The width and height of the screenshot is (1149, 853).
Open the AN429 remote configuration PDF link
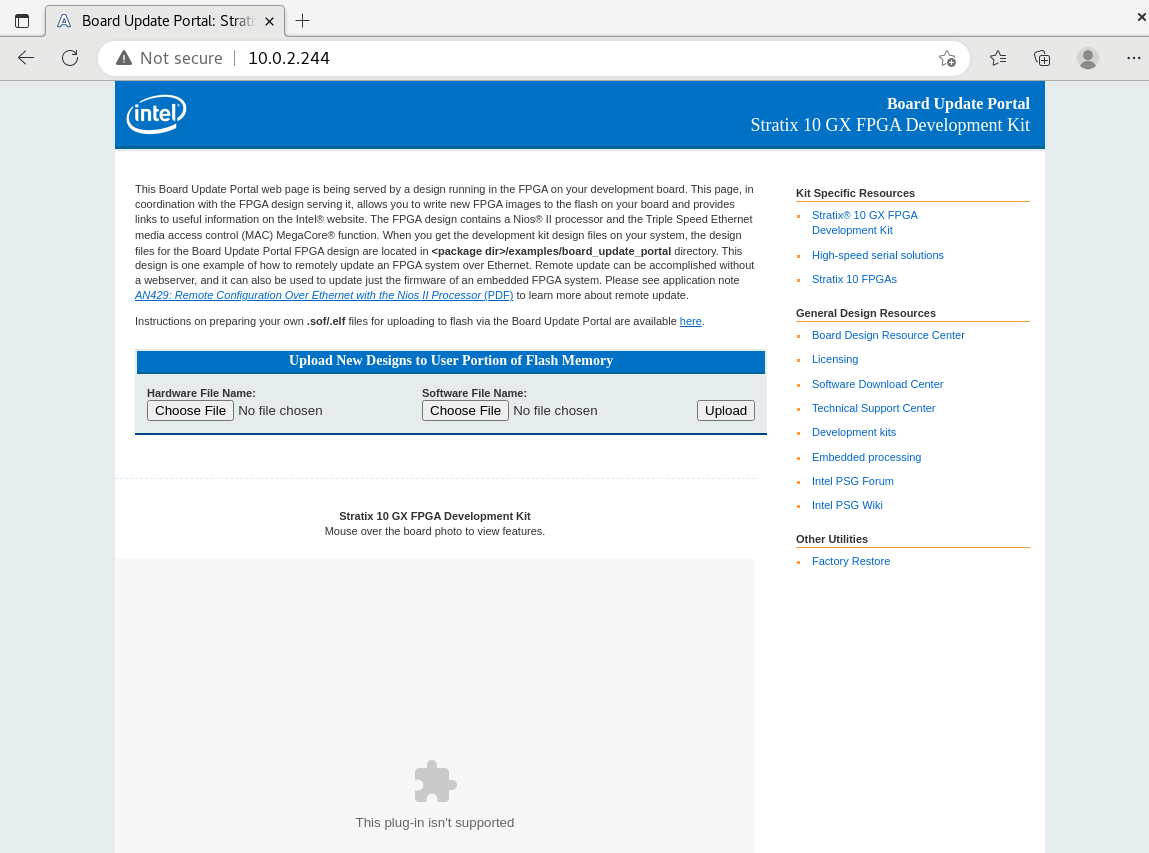click(x=323, y=295)
